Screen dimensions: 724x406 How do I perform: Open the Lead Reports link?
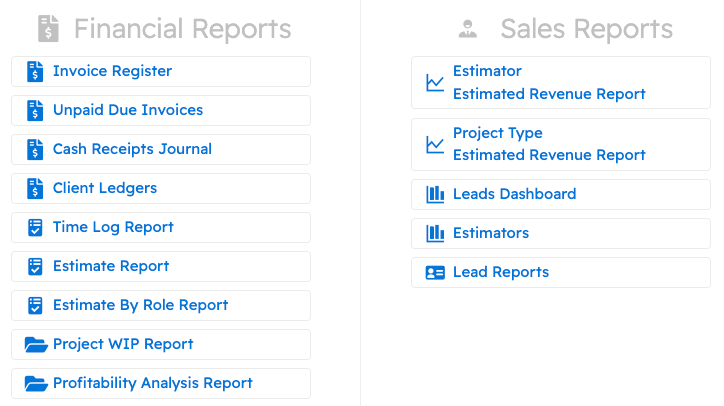(501, 272)
